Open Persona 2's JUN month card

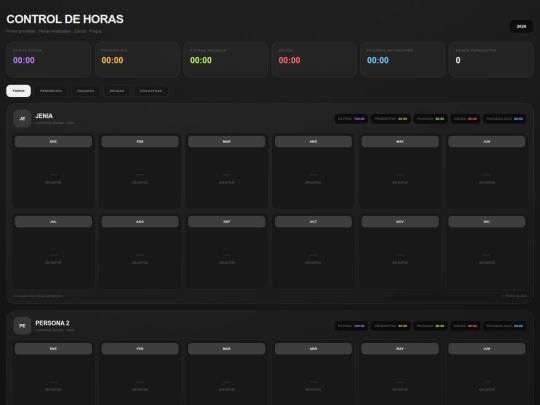pyautogui.click(x=487, y=373)
